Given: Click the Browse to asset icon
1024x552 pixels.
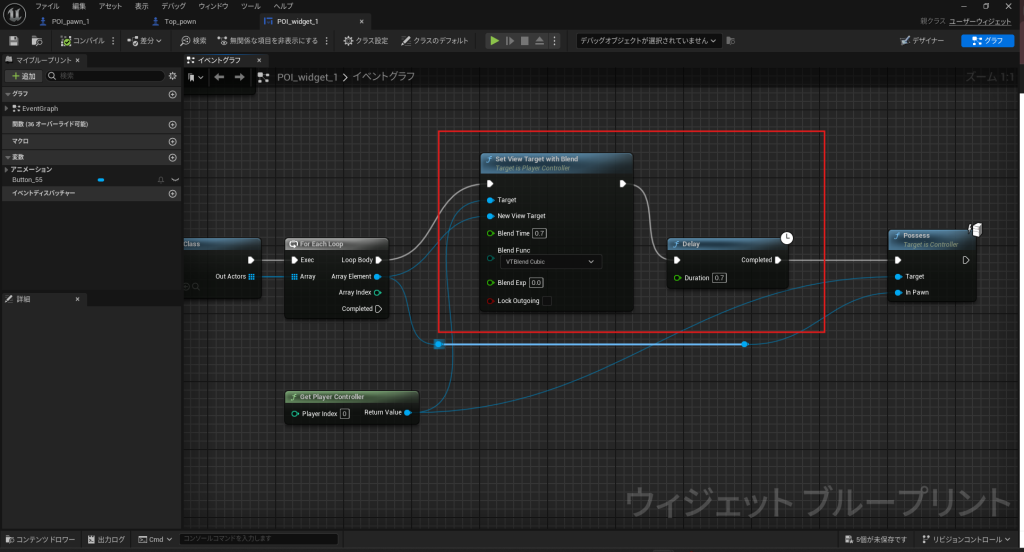Looking at the screenshot, I should (37, 41).
